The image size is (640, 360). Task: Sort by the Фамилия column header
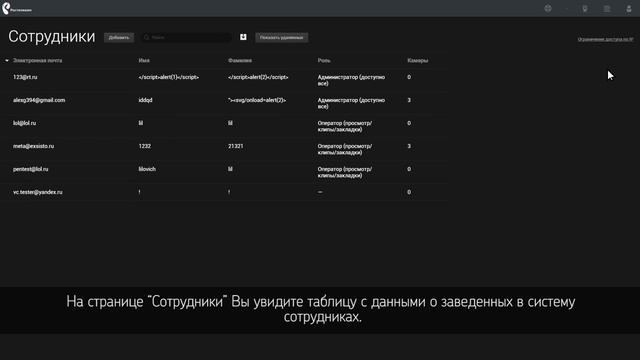(240, 60)
